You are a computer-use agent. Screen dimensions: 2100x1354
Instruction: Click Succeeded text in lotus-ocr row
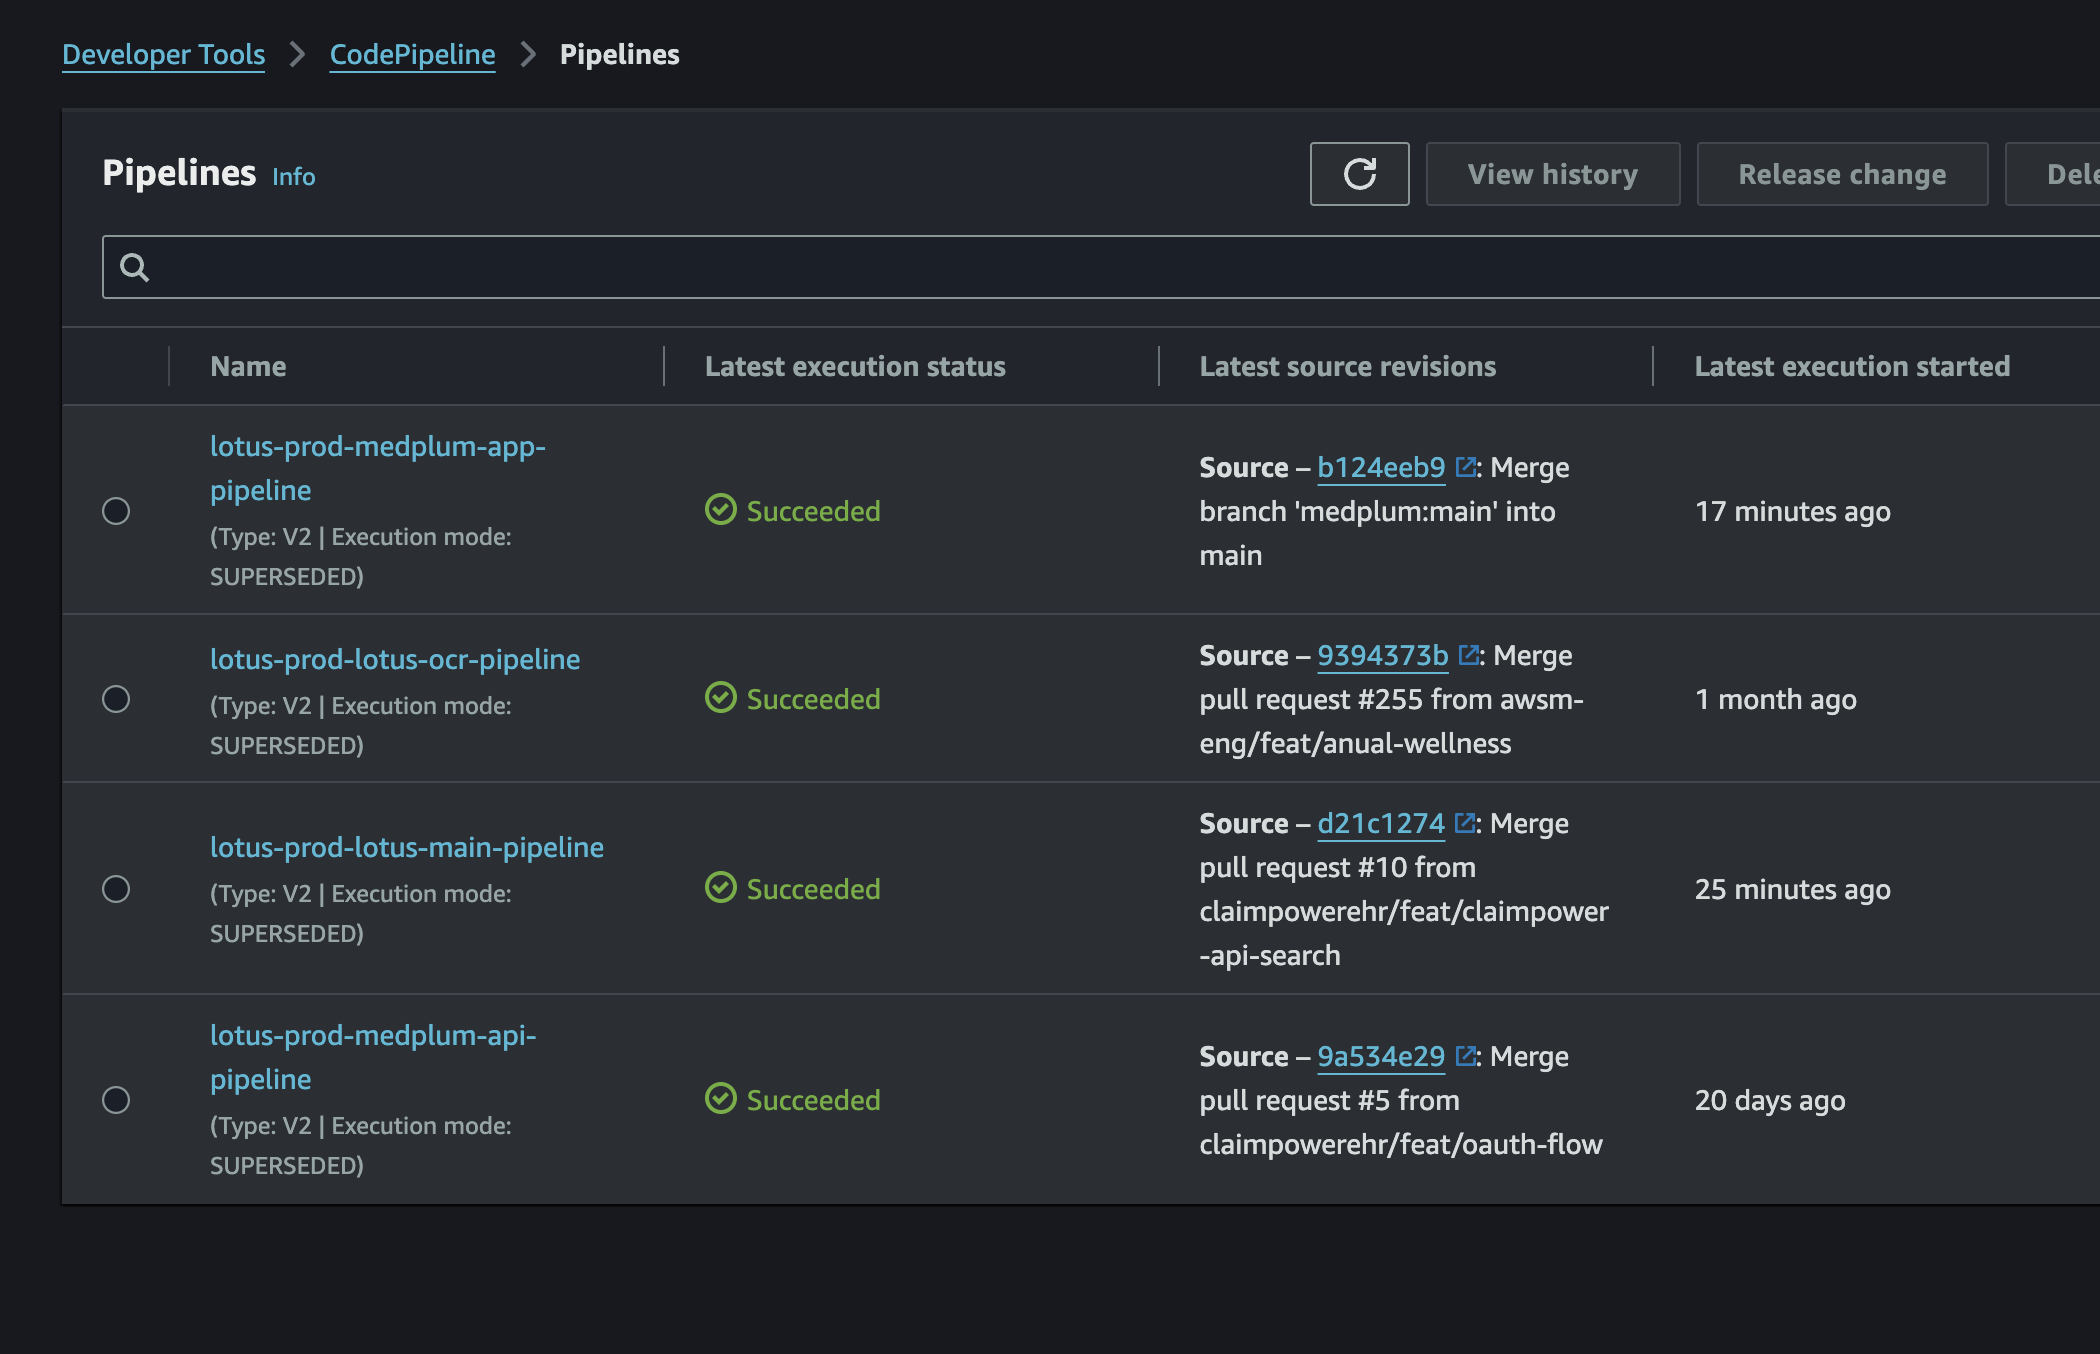(813, 699)
